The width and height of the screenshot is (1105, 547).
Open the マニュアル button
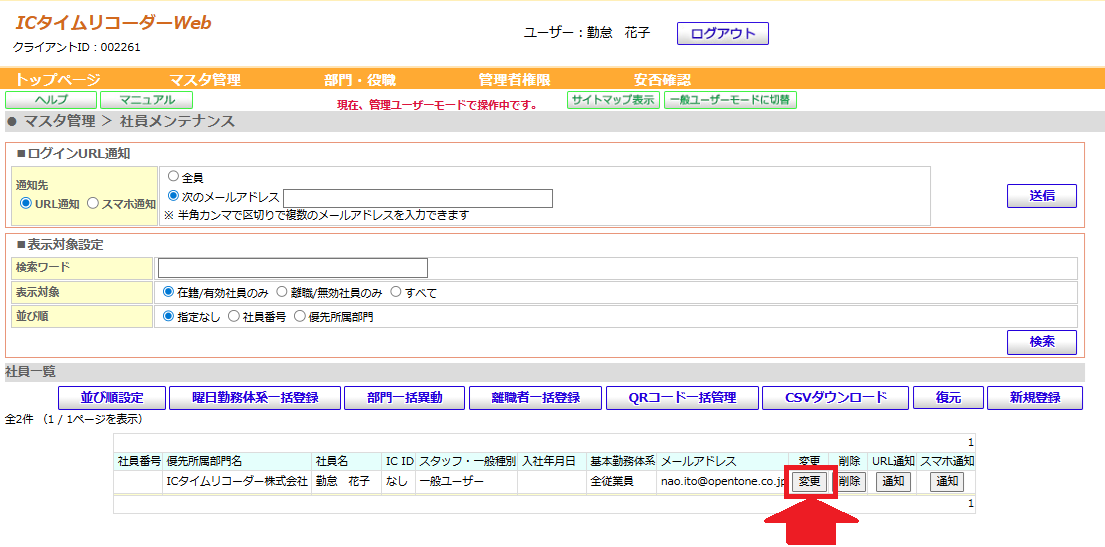point(146,100)
